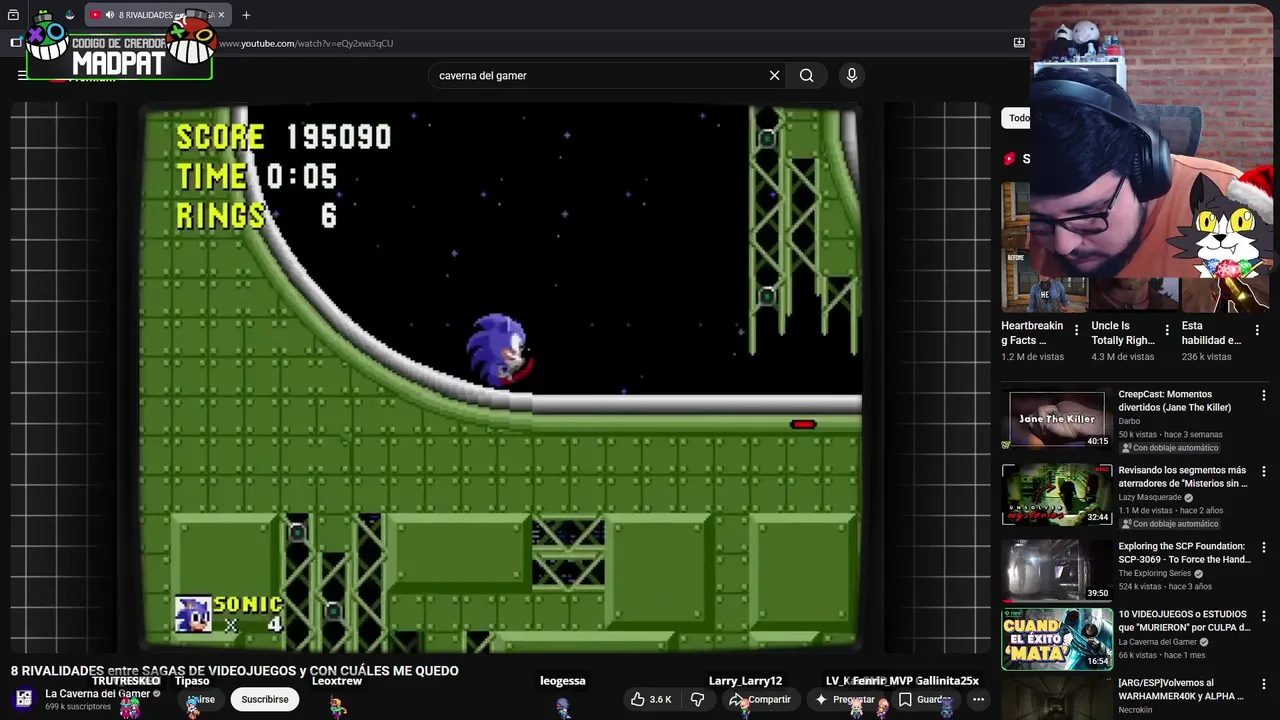1280x720 pixels.
Task: Go to the Darbo channel
Action: click(x=1130, y=421)
